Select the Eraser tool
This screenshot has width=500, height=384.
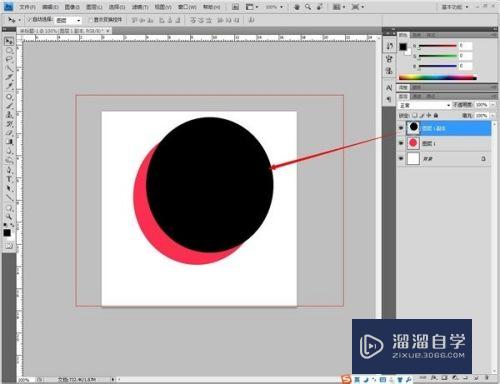pyautogui.click(x=9, y=133)
